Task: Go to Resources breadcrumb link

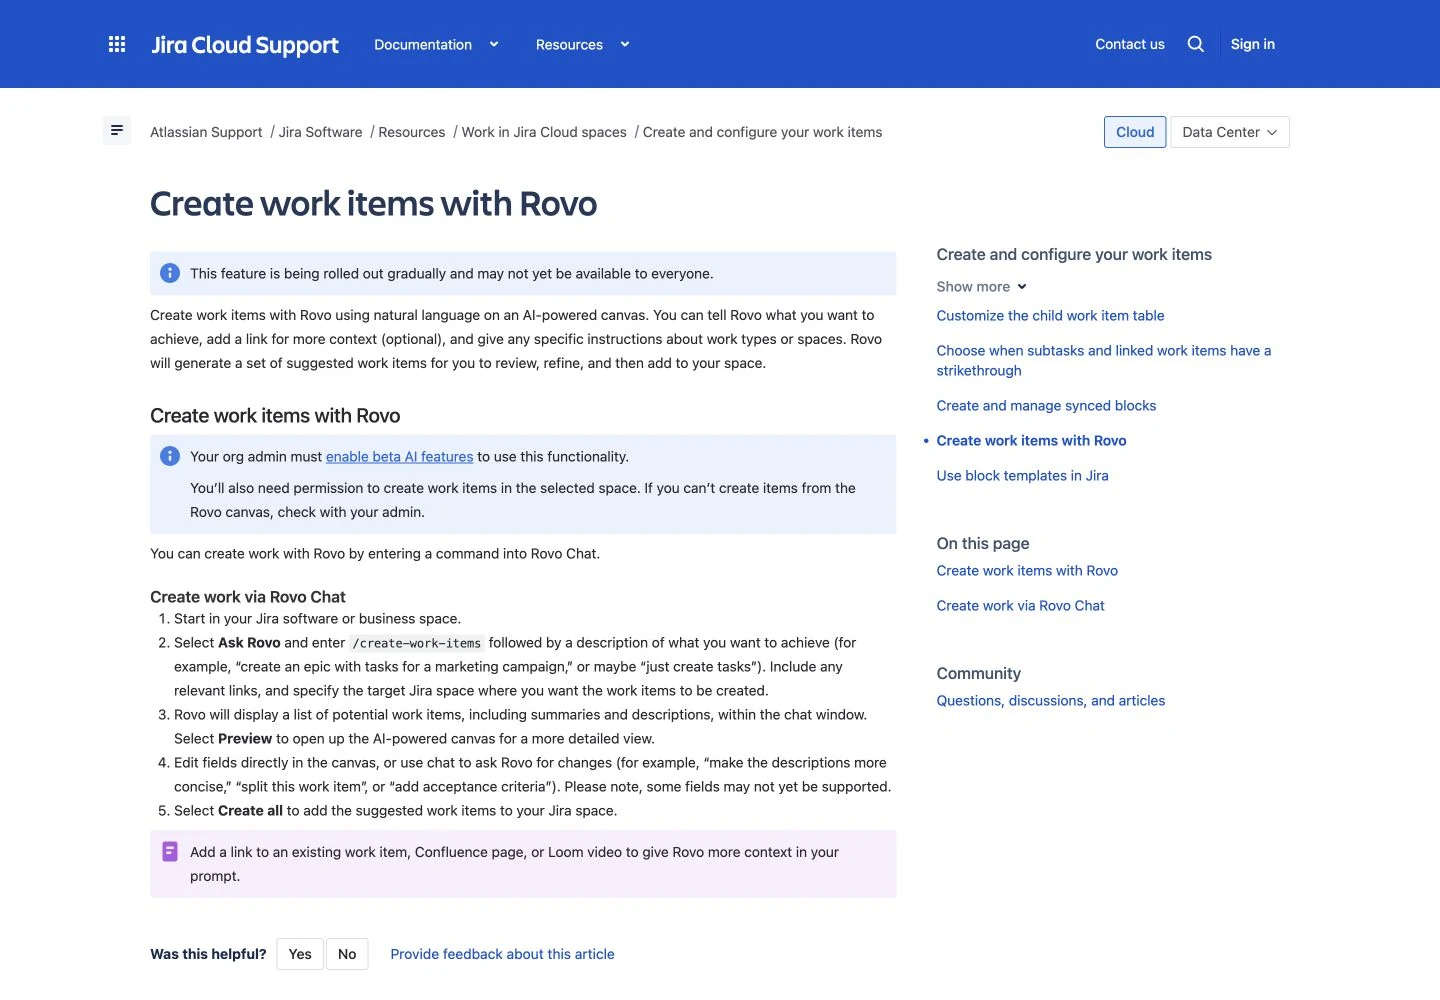Action: [412, 132]
